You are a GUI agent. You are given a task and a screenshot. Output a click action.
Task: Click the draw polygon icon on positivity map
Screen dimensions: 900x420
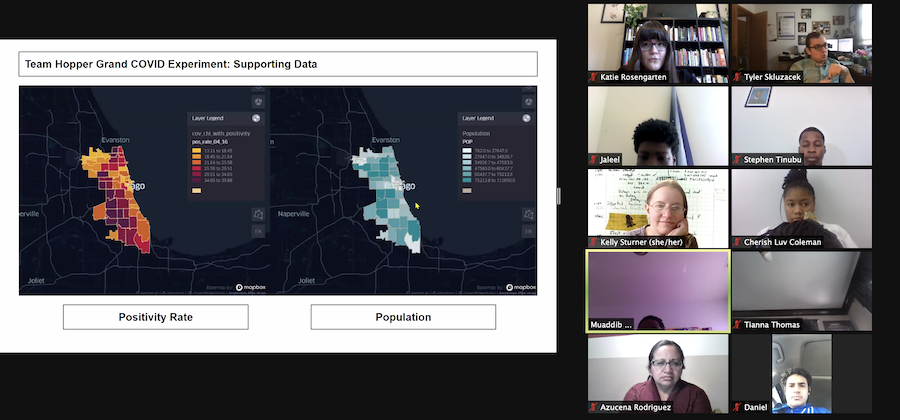click(x=259, y=214)
